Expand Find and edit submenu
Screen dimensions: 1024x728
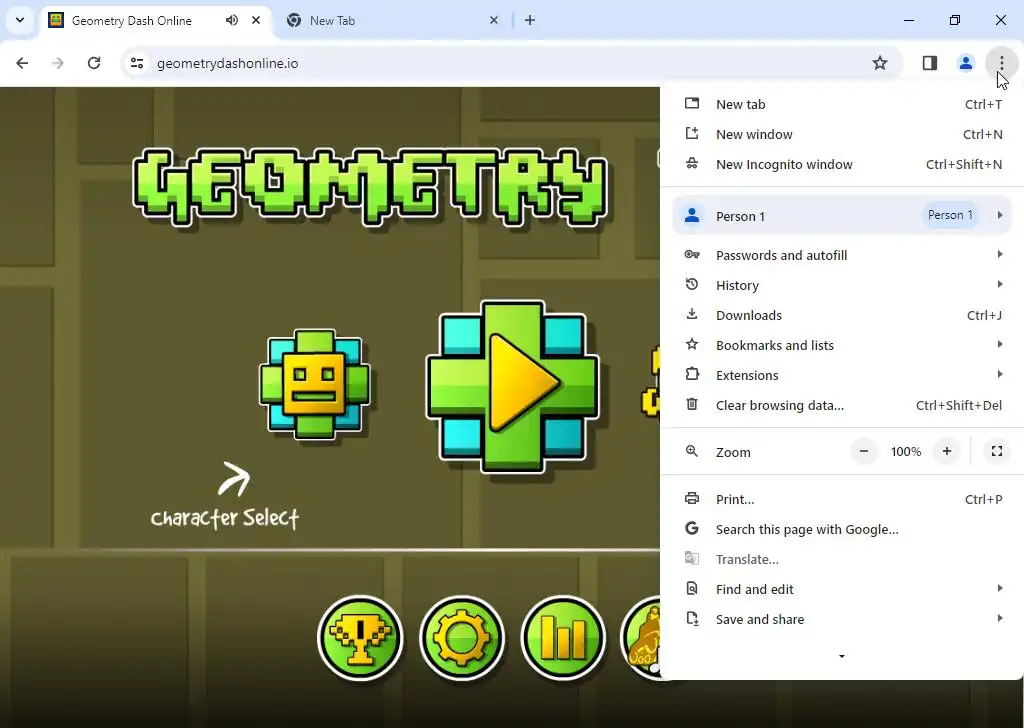(842, 590)
